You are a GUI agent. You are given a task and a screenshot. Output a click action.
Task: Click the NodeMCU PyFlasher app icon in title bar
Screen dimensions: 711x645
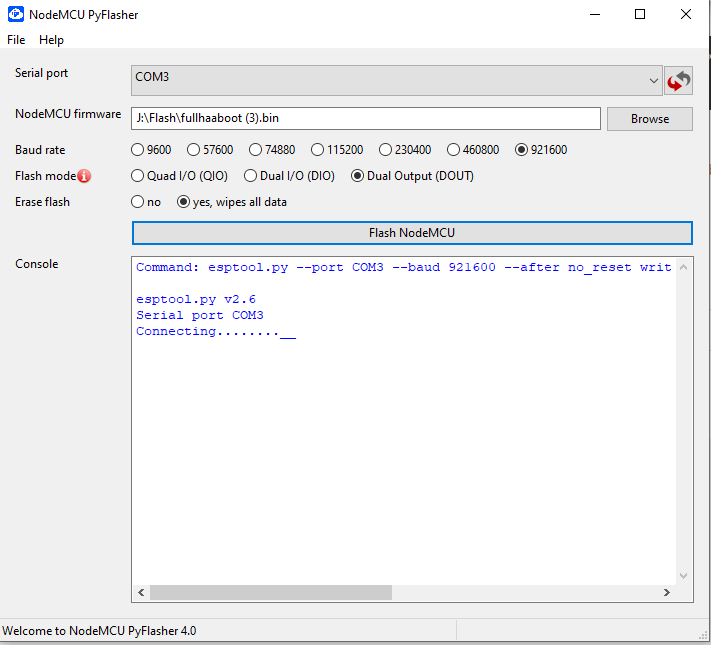point(16,15)
